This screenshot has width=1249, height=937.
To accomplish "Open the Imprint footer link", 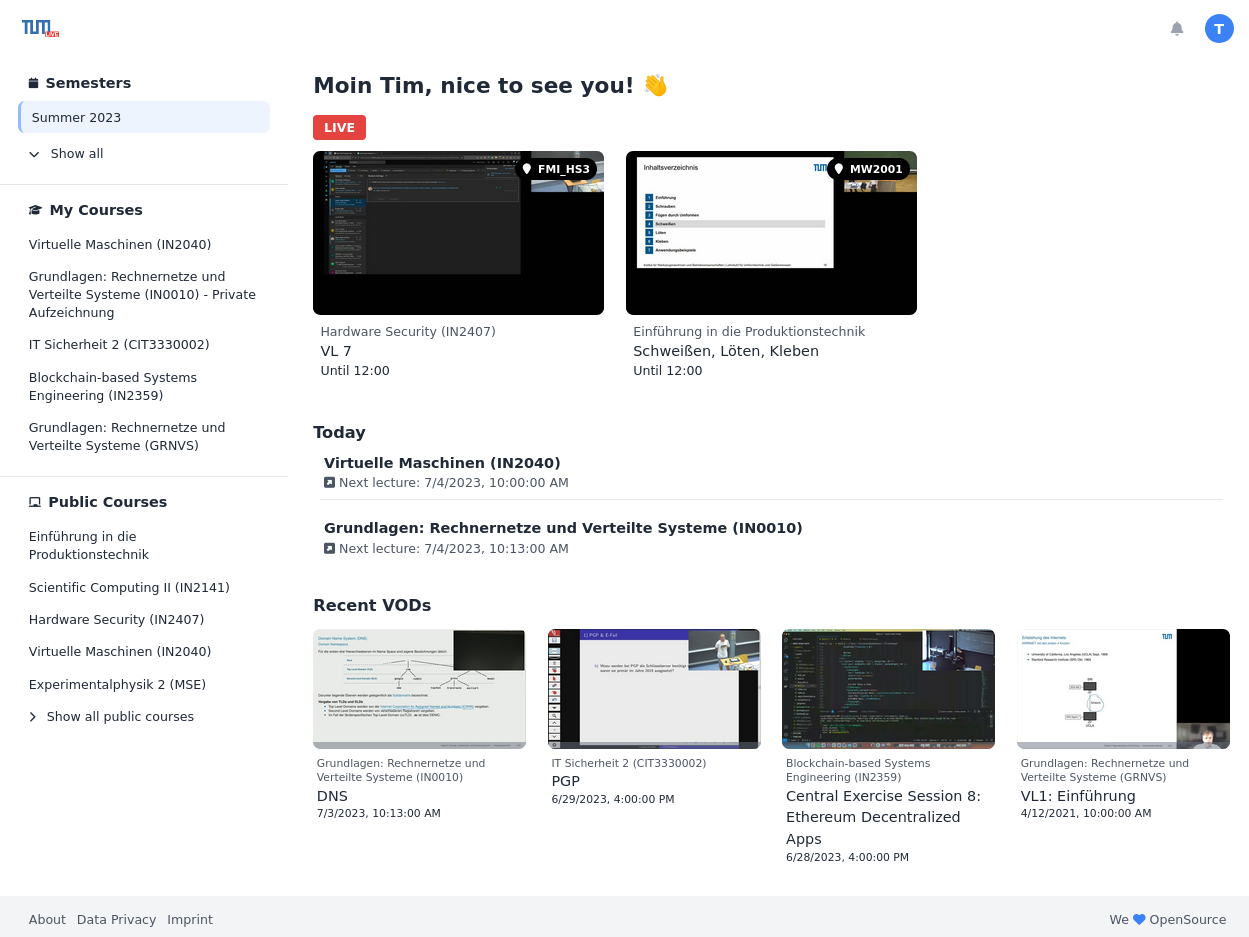I will pyautogui.click(x=190, y=920).
